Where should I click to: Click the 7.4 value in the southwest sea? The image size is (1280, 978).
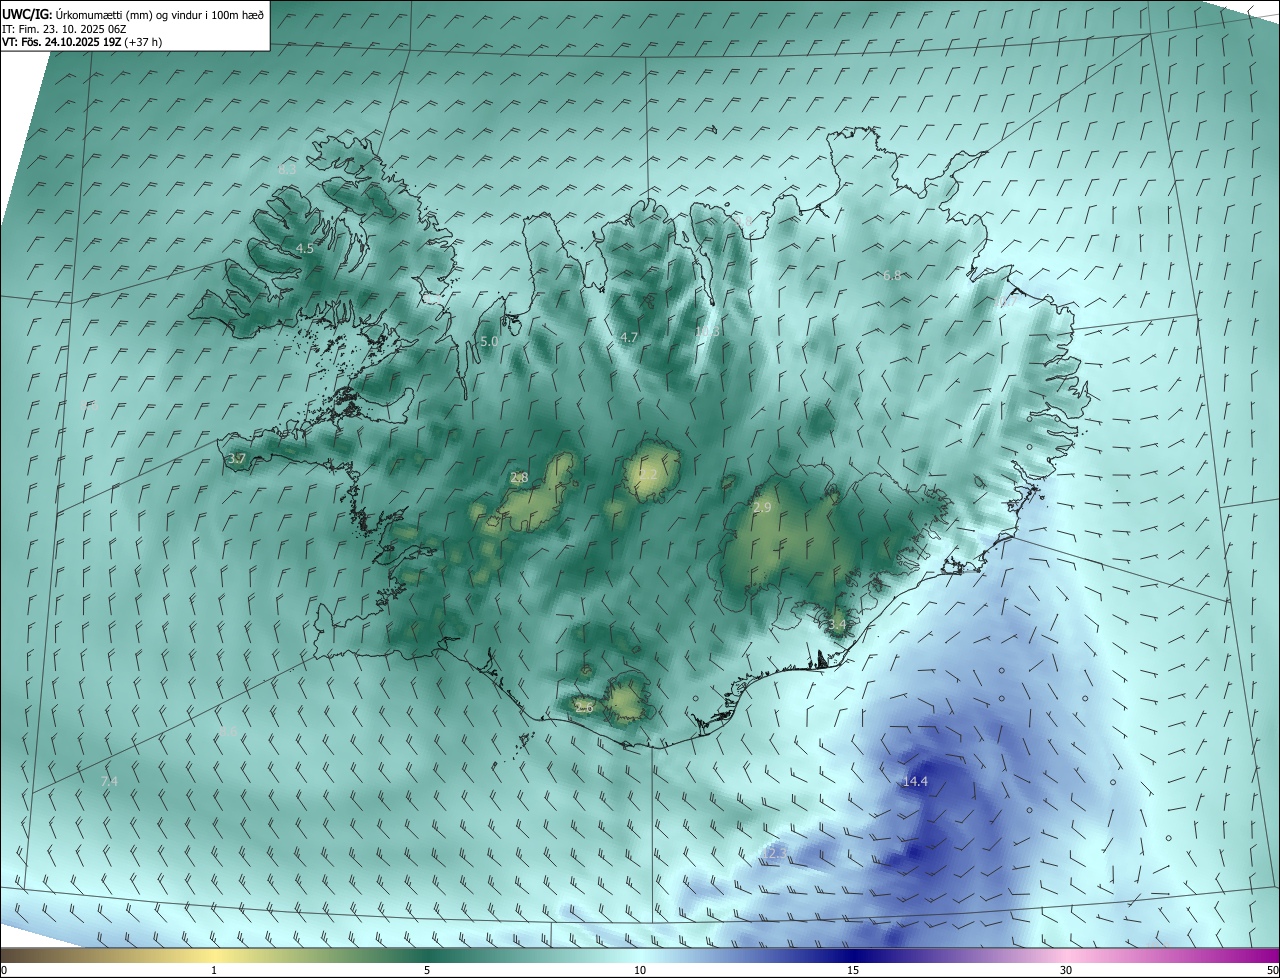pyautogui.click(x=110, y=781)
